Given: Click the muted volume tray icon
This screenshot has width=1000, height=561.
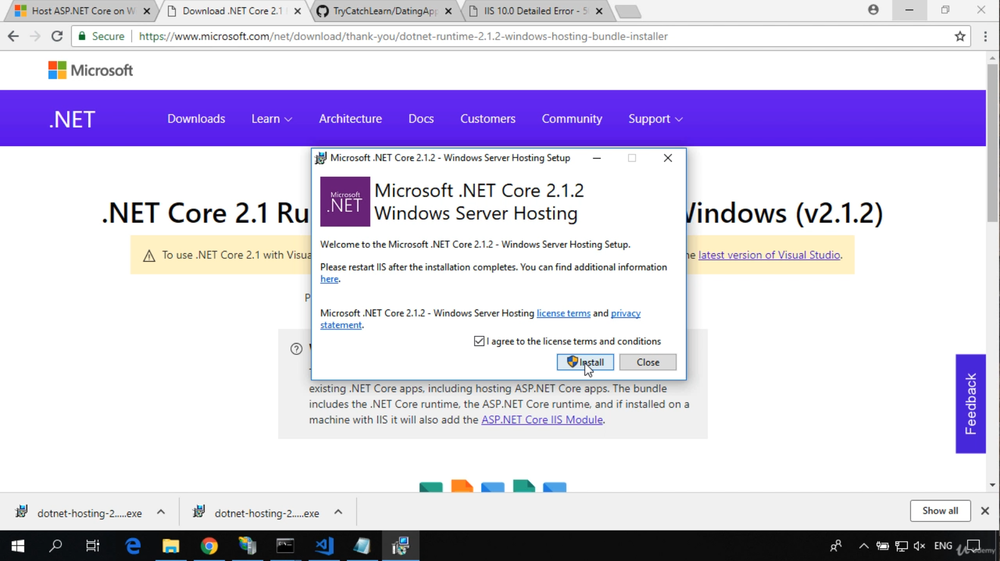Looking at the screenshot, I should [919, 546].
